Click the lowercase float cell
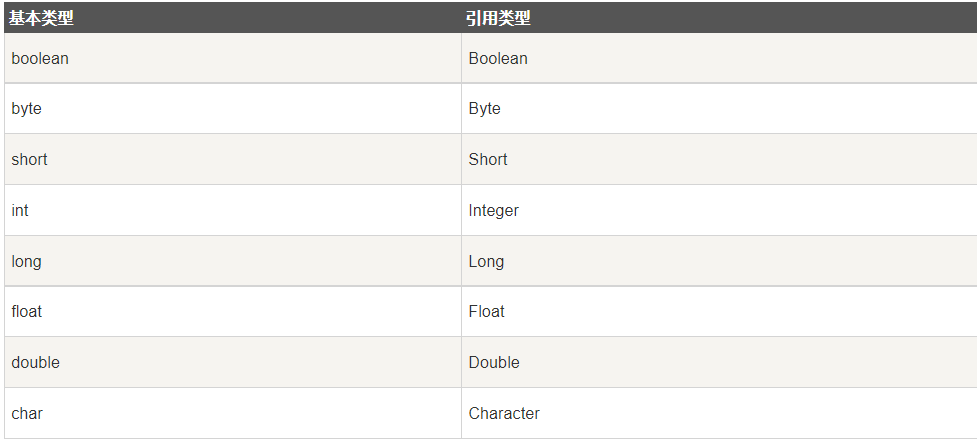 [232, 311]
